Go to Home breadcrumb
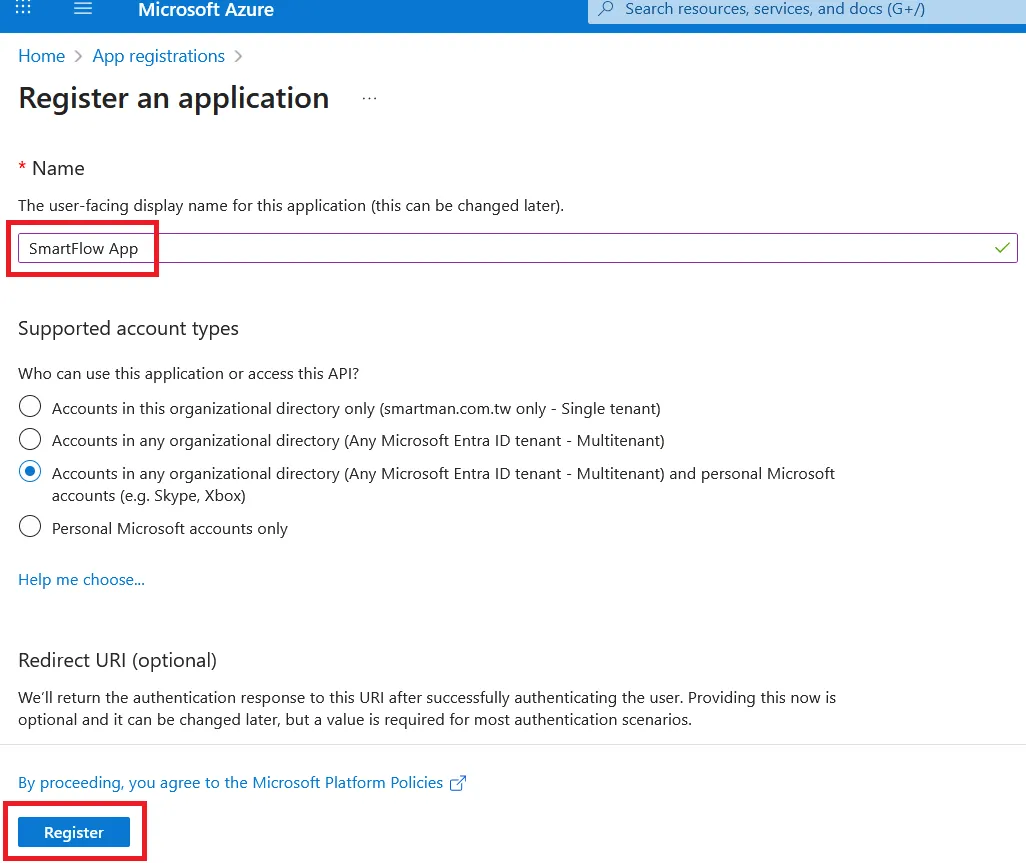Viewport: 1026px width, 863px height. pos(41,56)
